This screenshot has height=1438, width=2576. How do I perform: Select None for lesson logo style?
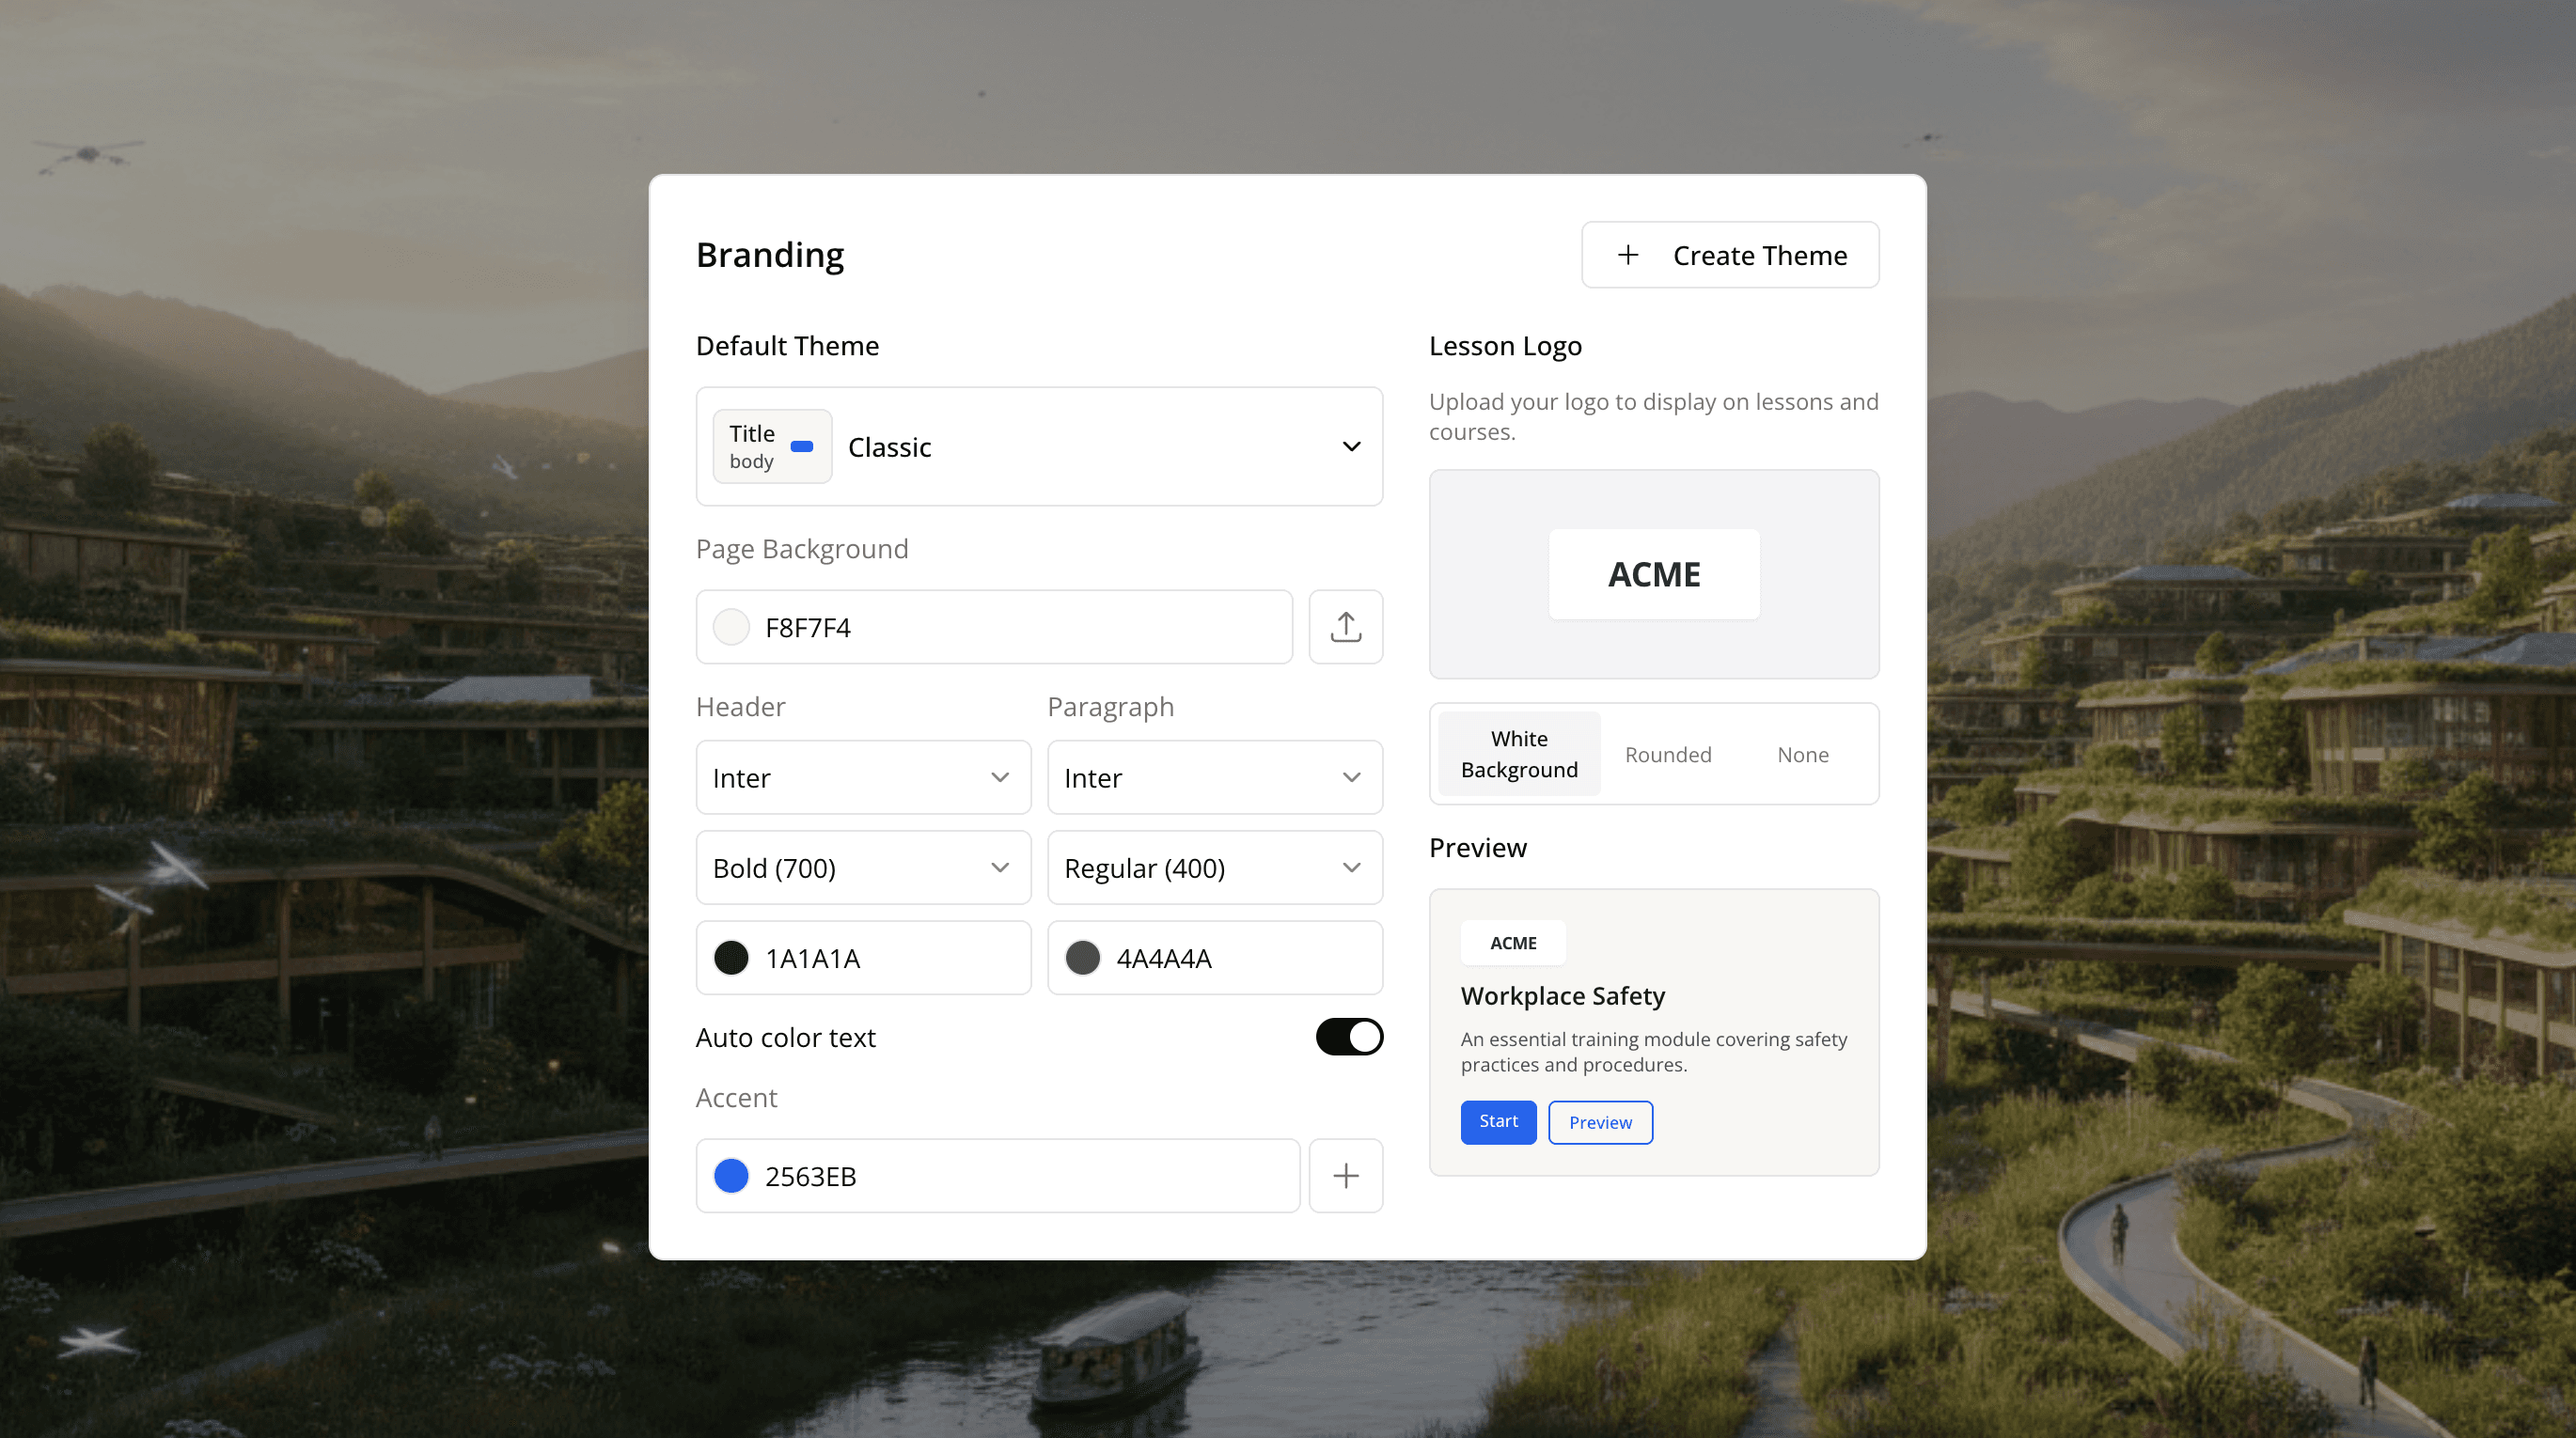pyautogui.click(x=1802, y=754)
